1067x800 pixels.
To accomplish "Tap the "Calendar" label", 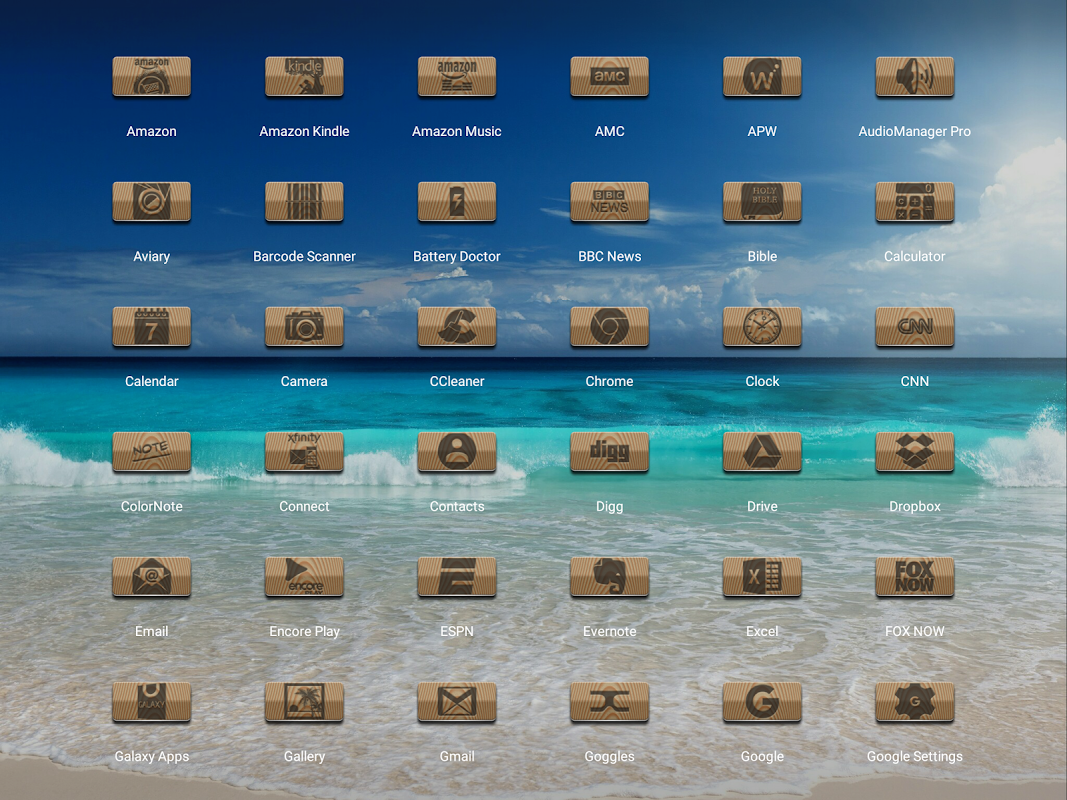I will click(151, 382).
